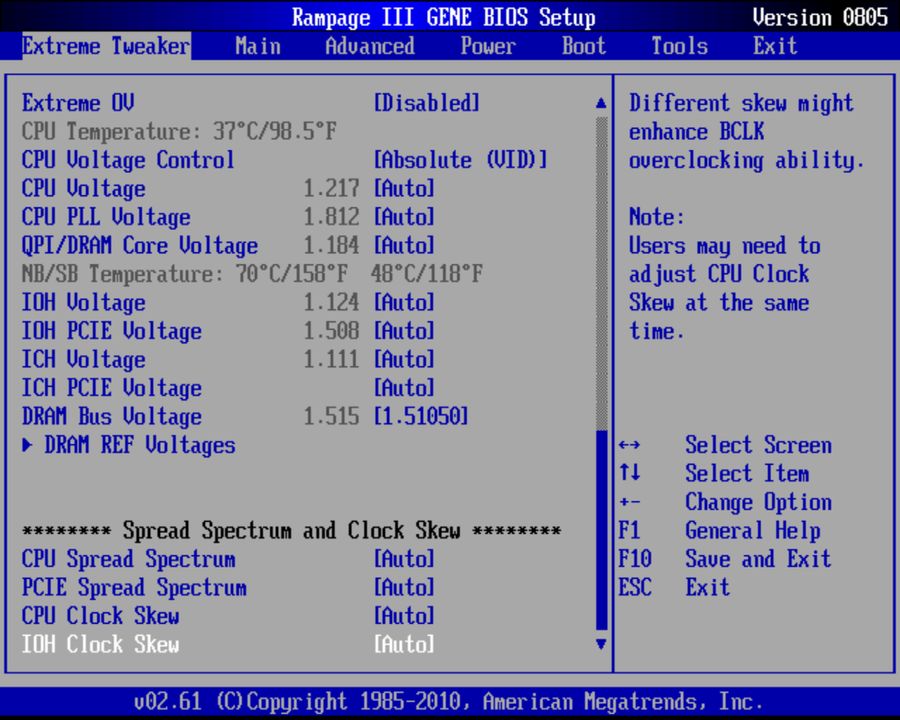The image size is (900, 720).
Task: Select the IOH PCIE Voltage label
Action: pyautogui.click(x=112, y=331)
